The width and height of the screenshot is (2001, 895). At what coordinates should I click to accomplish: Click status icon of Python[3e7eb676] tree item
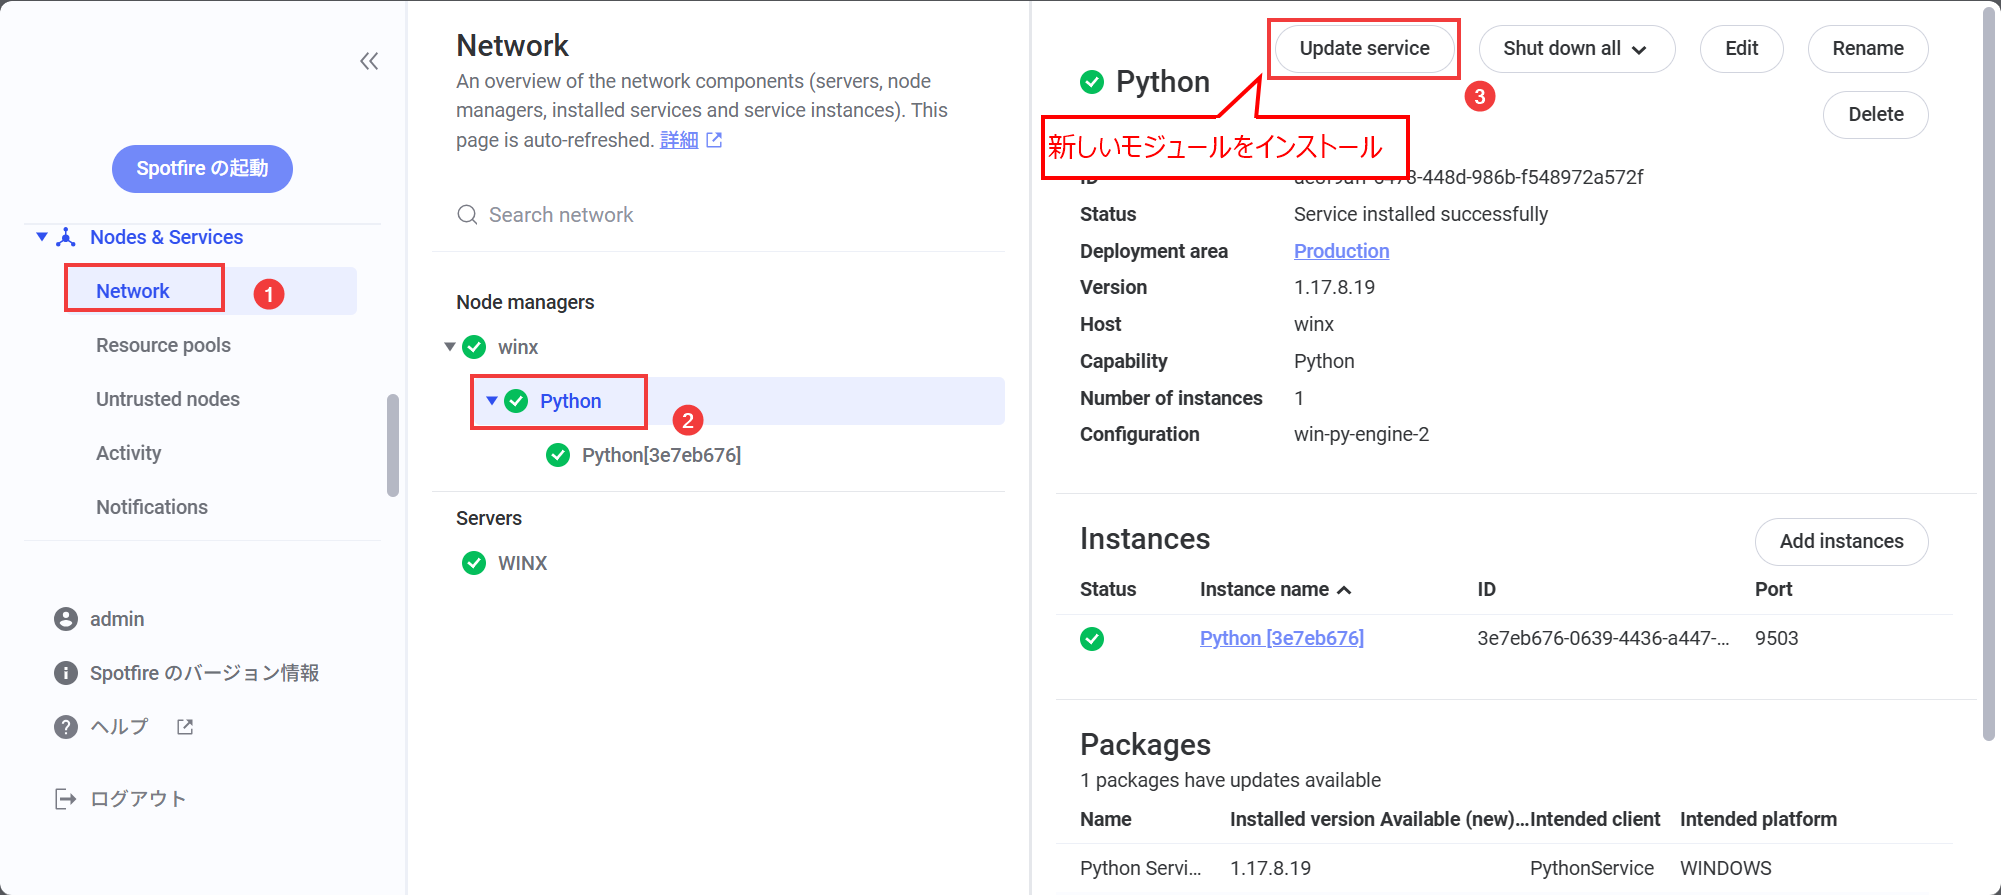click(x=558, y=455)
